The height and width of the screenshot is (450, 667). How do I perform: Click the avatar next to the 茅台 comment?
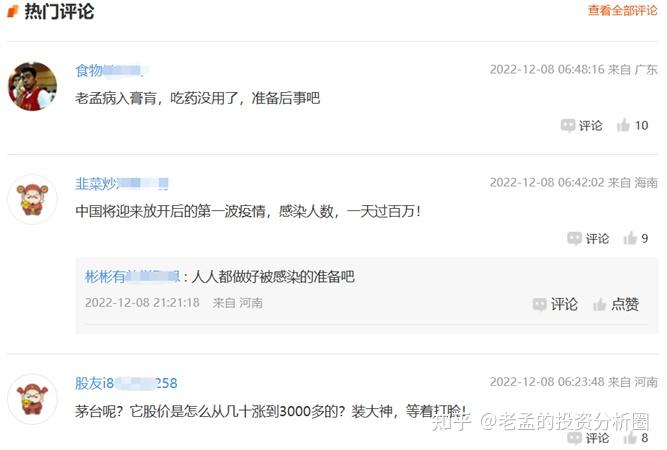[x=32, y=399]
